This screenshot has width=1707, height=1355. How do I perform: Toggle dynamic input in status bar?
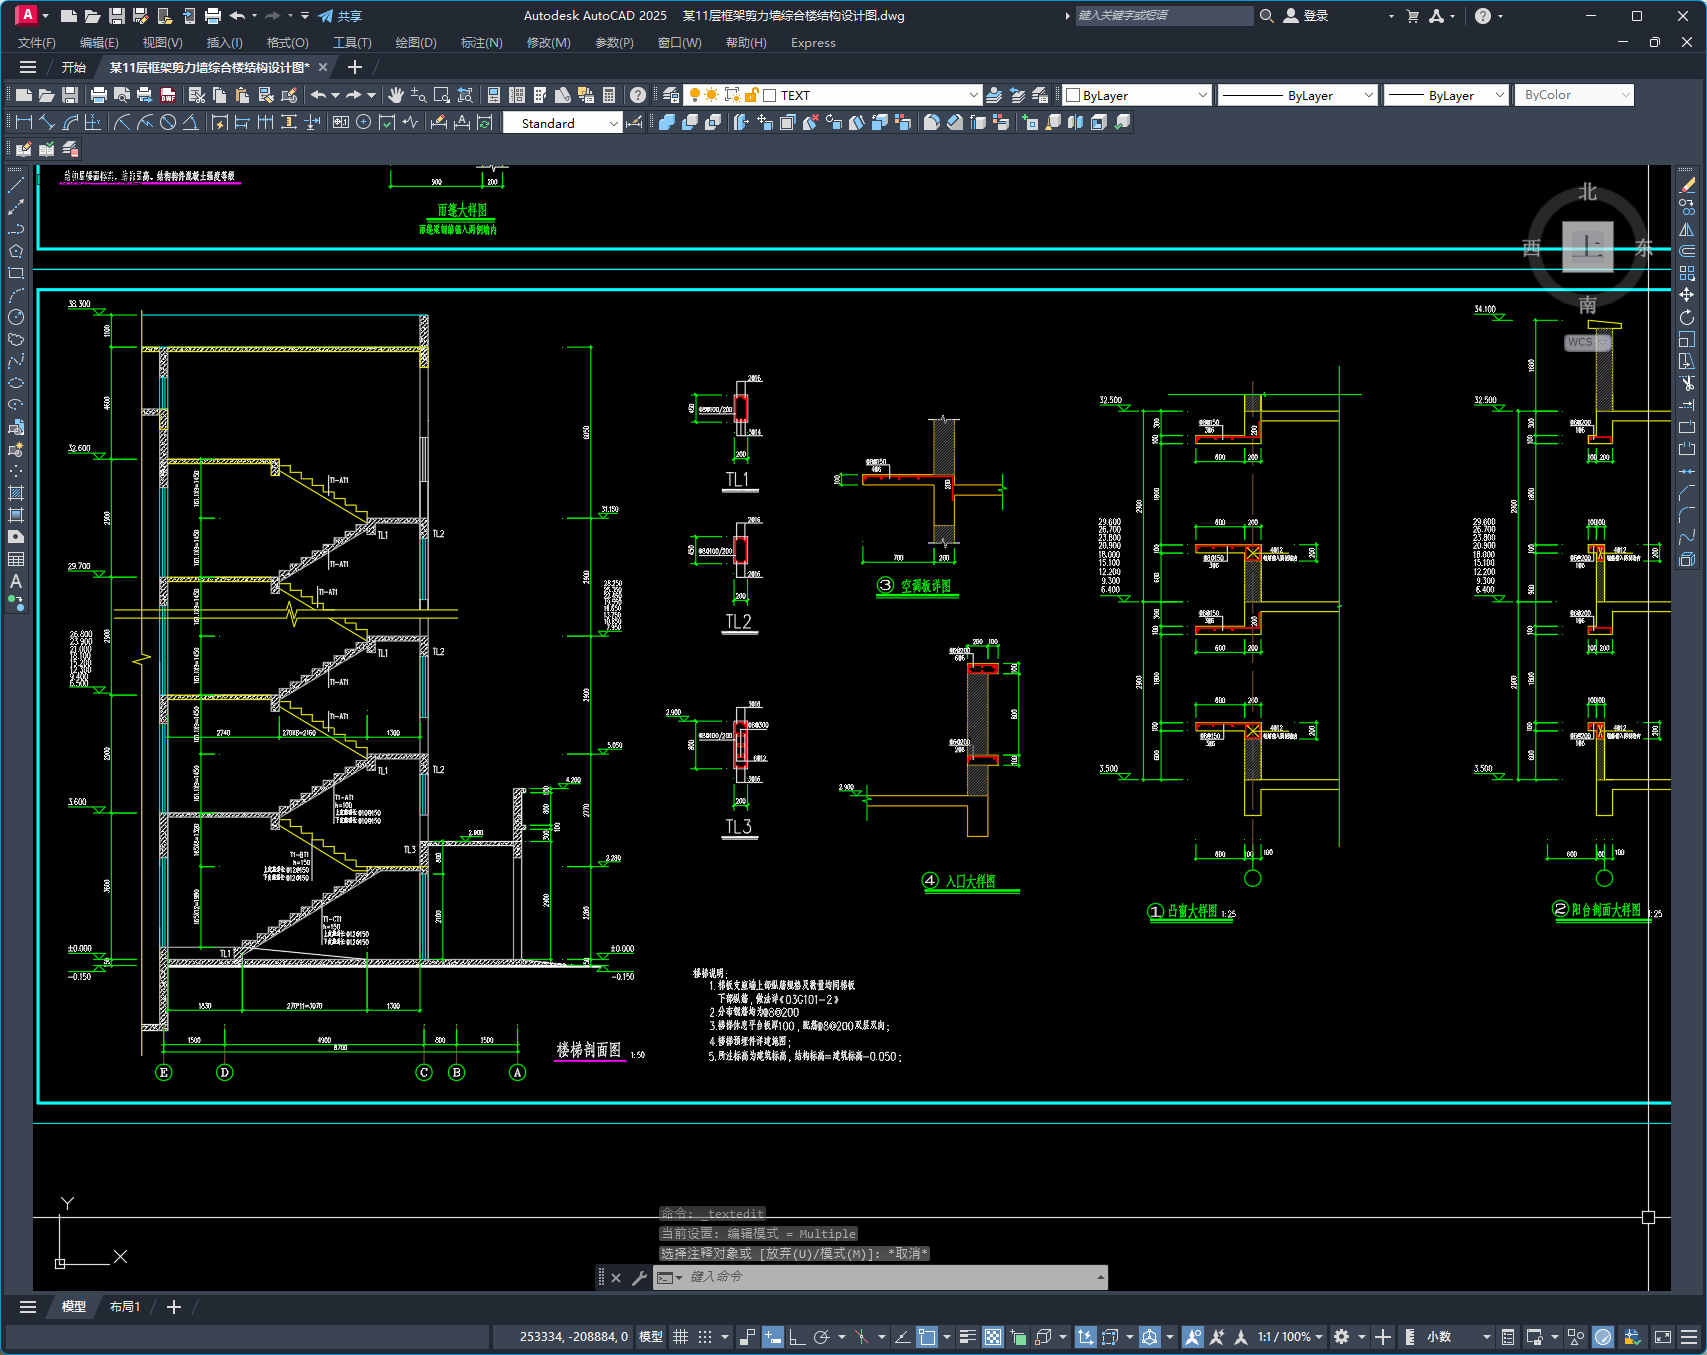tap(772, 1337)
